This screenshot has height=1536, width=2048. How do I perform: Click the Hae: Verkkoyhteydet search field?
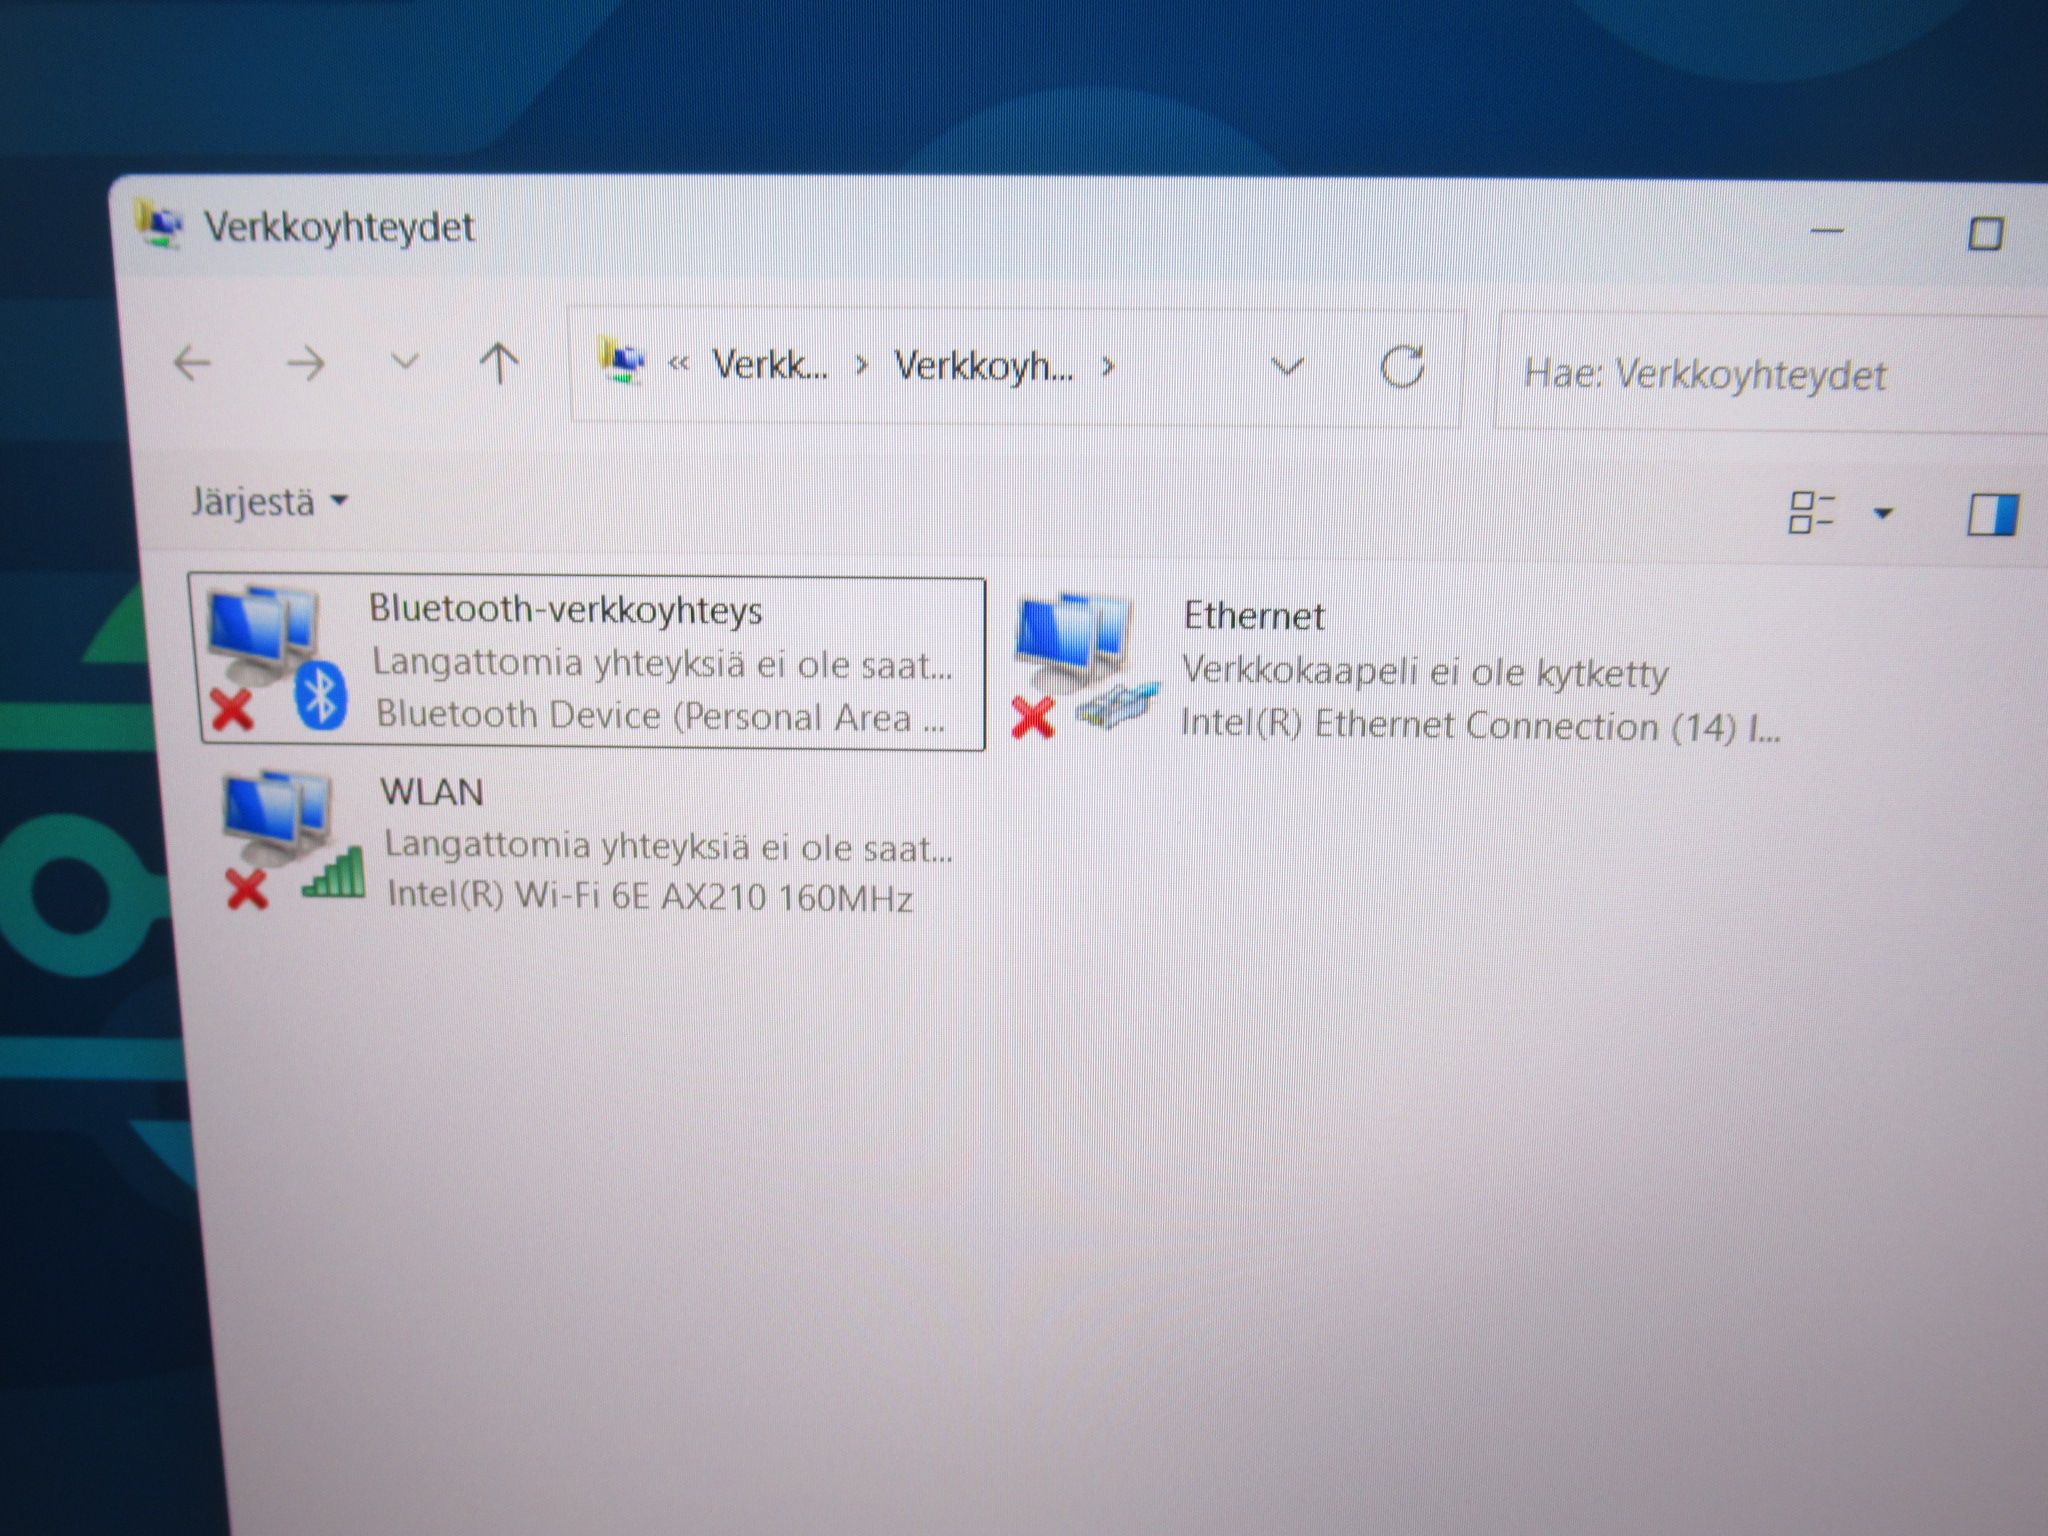tap(1770, 375)
